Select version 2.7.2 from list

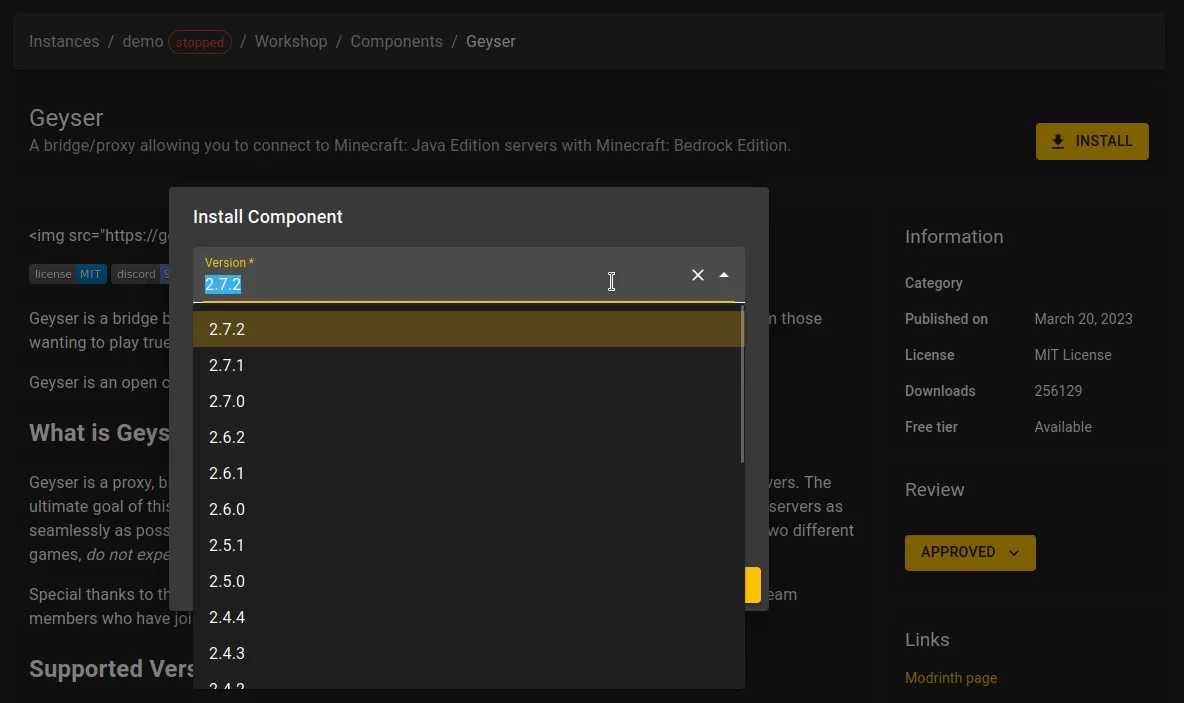[x=467, y=329]
